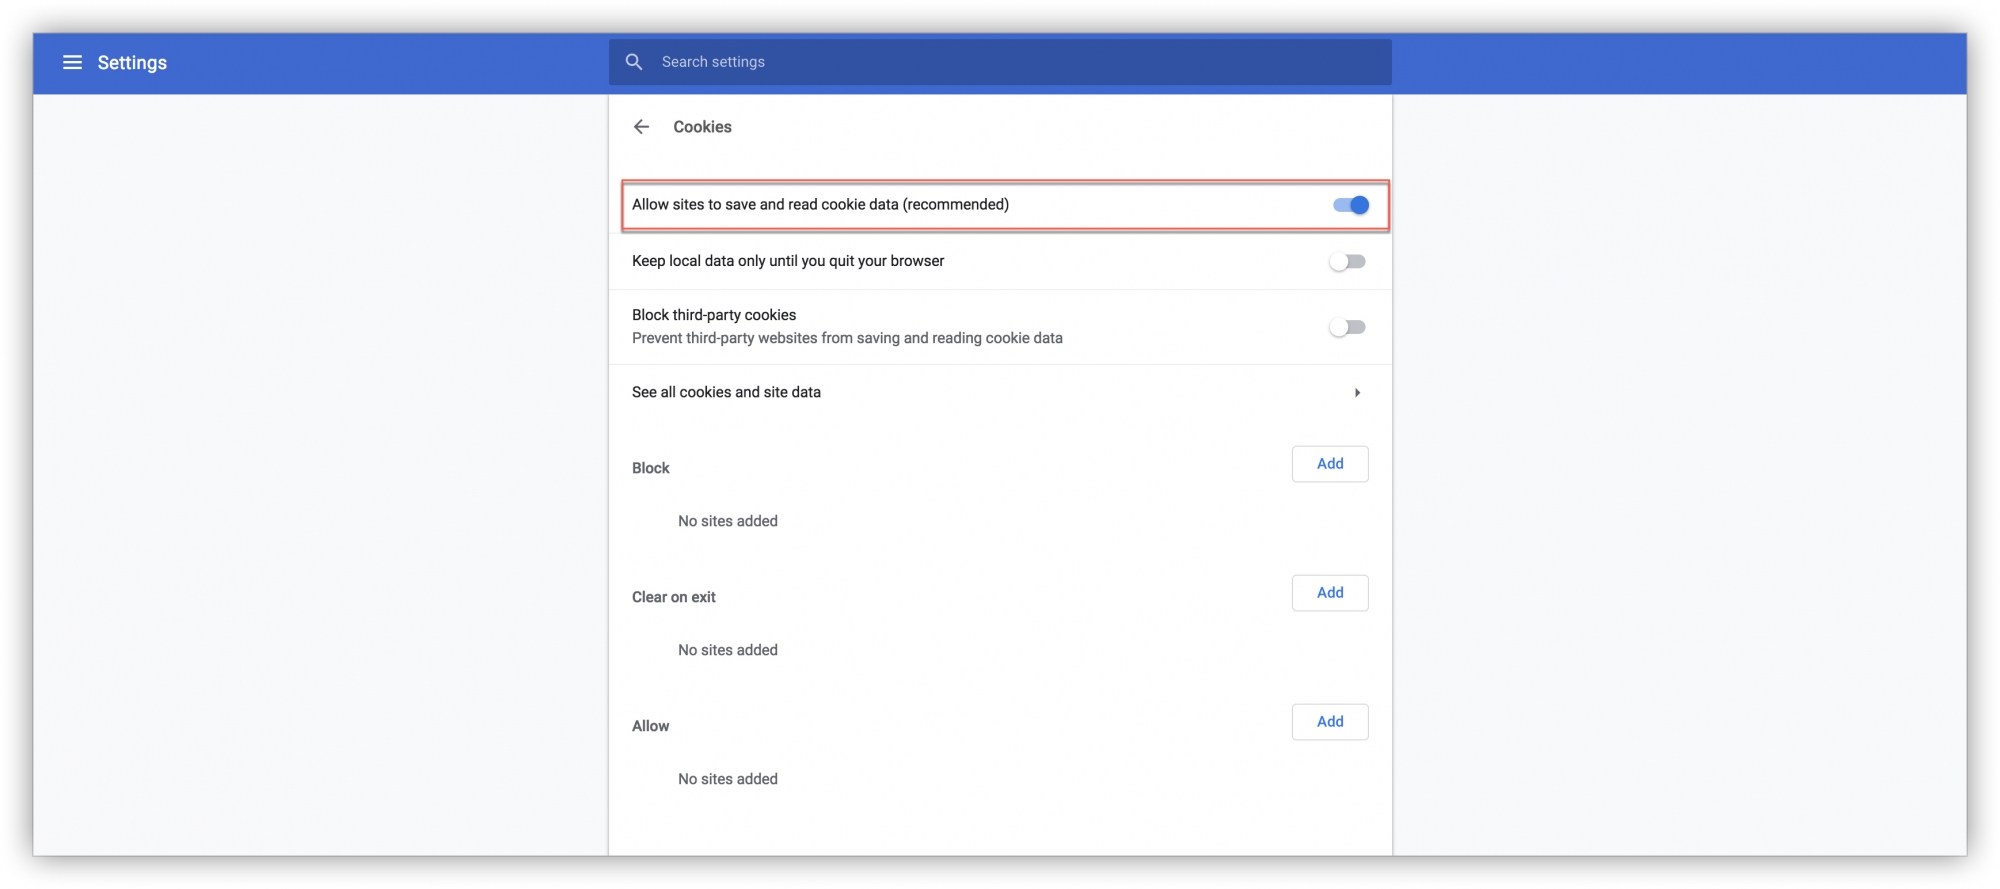The width and height of the screenshot is (2000, 889).
Task: Disable Allow sites to save cookie data
Action: (x=1350, y=205)
